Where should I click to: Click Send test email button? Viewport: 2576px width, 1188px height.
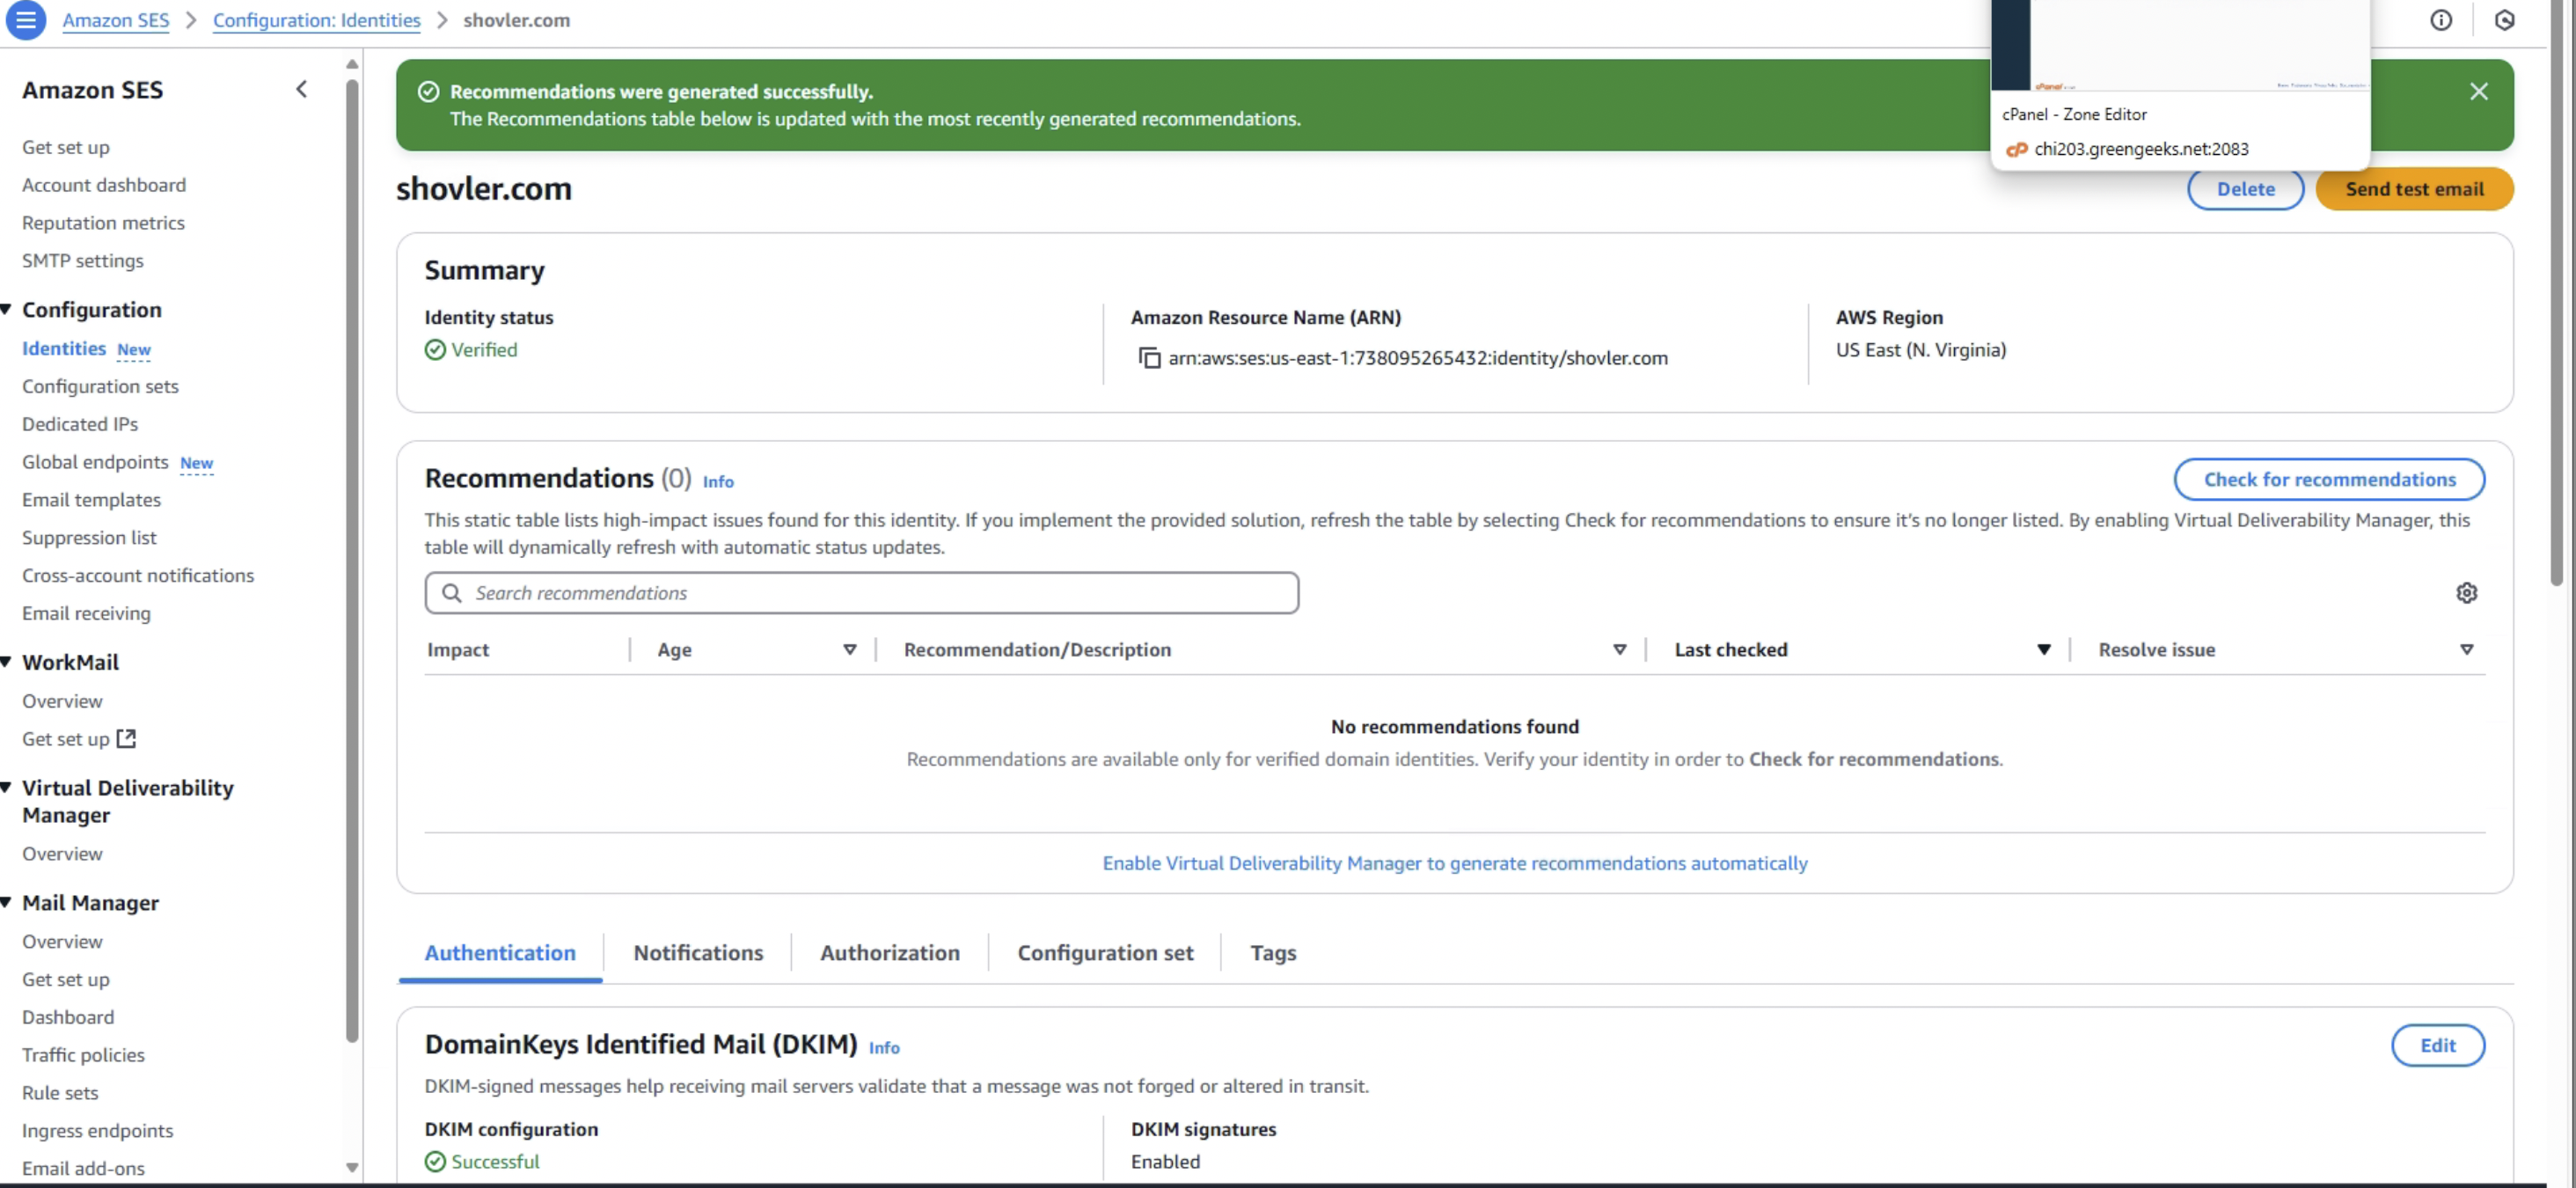point(2414,189)
